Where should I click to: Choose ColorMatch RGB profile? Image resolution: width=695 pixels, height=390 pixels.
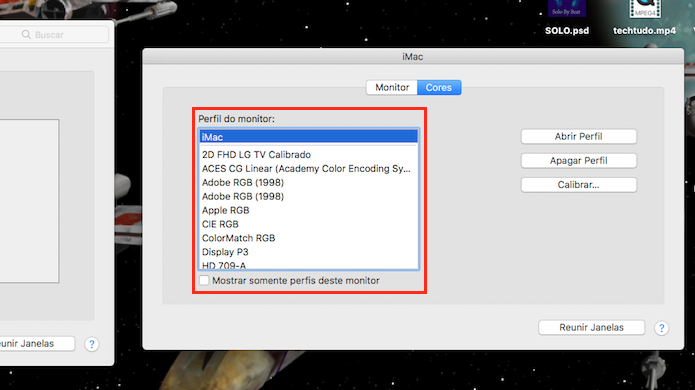(x=308, y=238)
